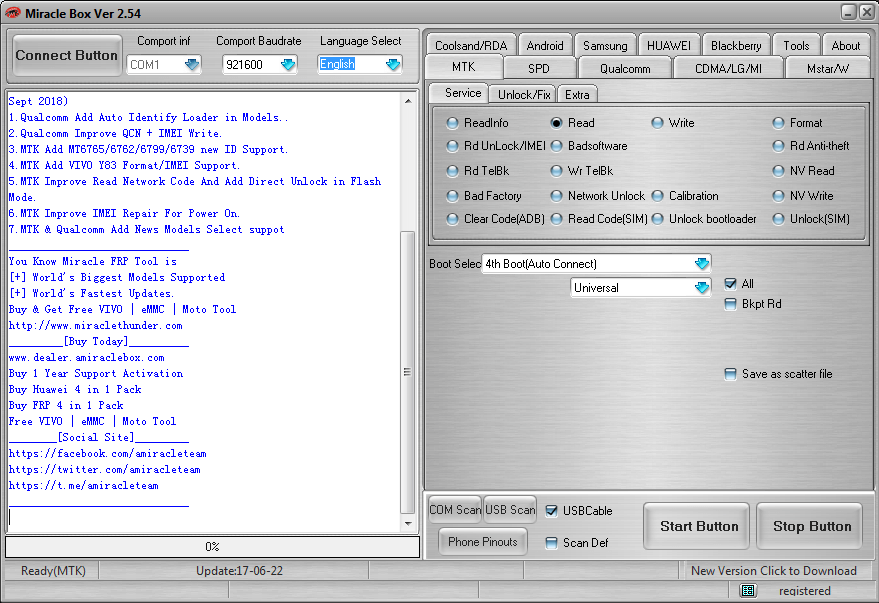
Task: Select the Write radio option
Action: [x=658, y=123]
